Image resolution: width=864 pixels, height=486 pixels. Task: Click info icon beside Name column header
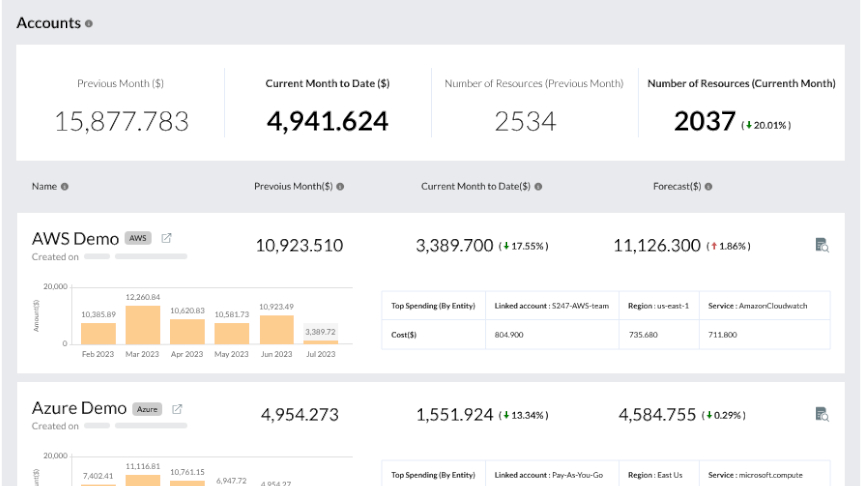click(x=64, y=187)
